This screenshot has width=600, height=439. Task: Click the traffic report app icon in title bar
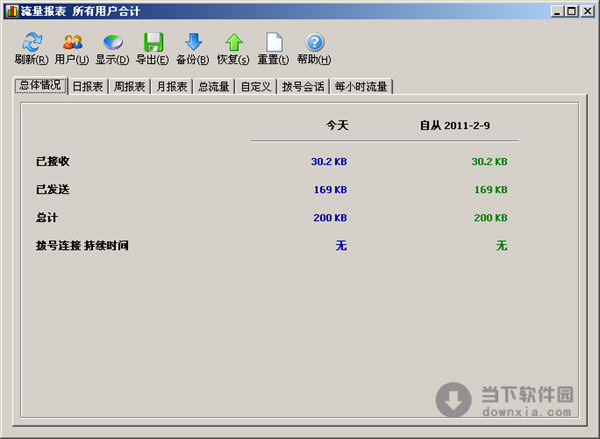(x=11, y=11)
